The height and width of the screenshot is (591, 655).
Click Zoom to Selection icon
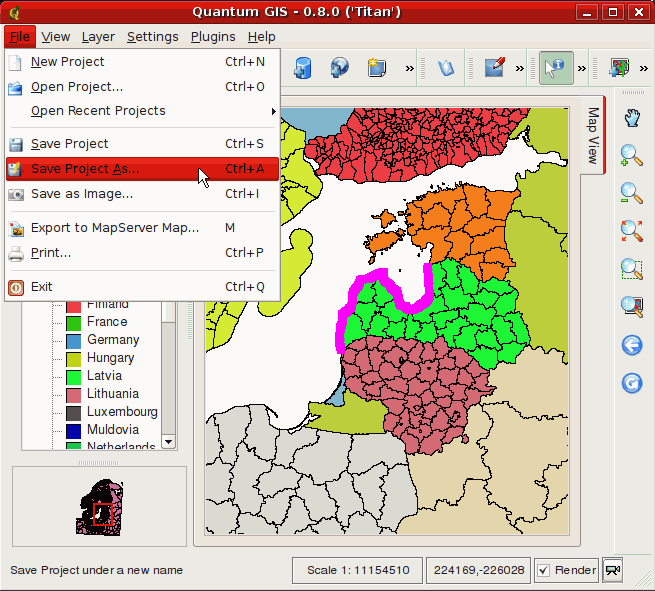pos(631,269)
